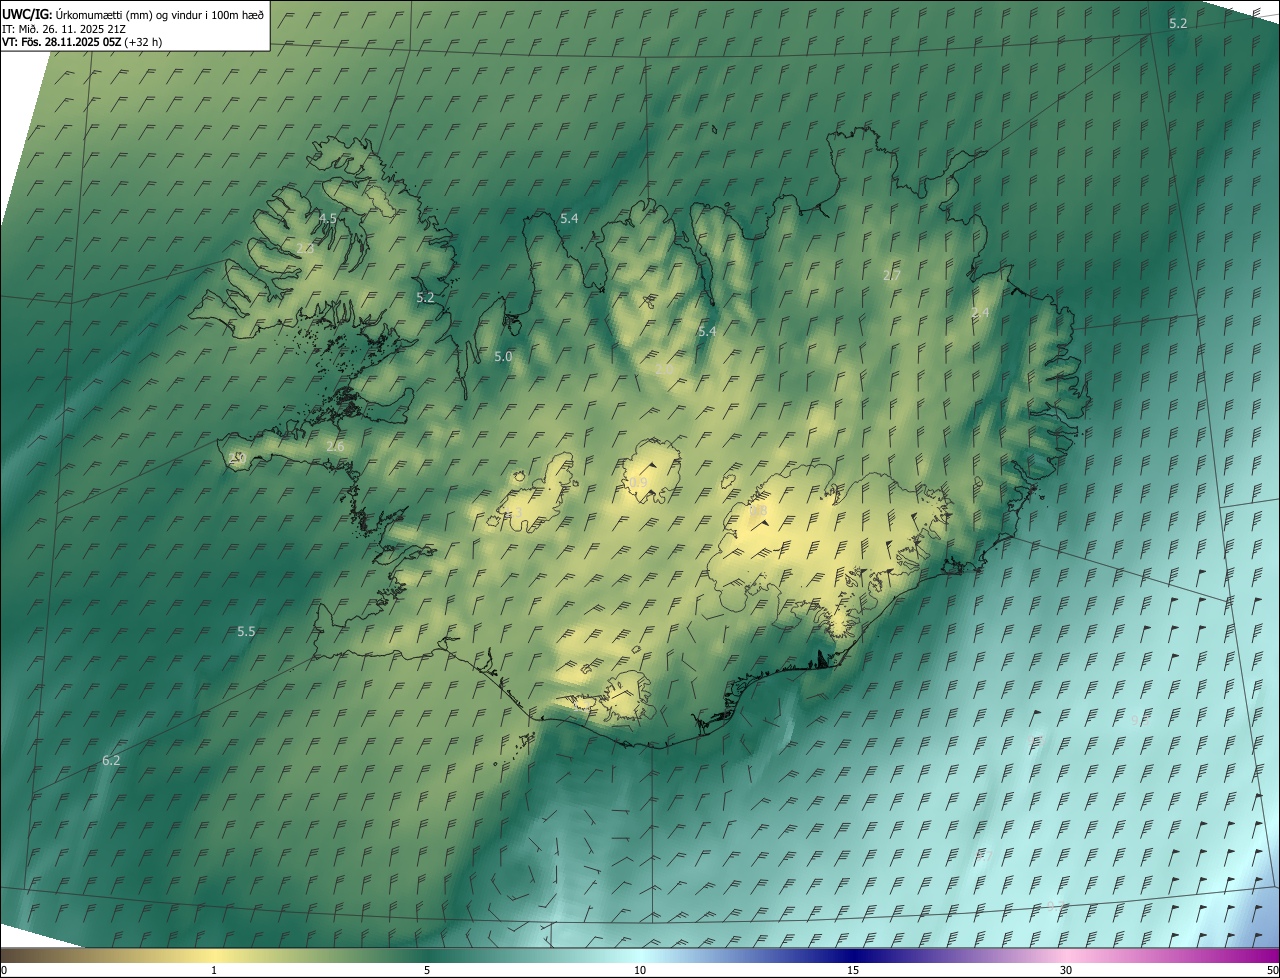The width and height of the screenshot is (1280, 978).
Task: Click the colorbar tick label "50"
Action: coord(1272,970)
